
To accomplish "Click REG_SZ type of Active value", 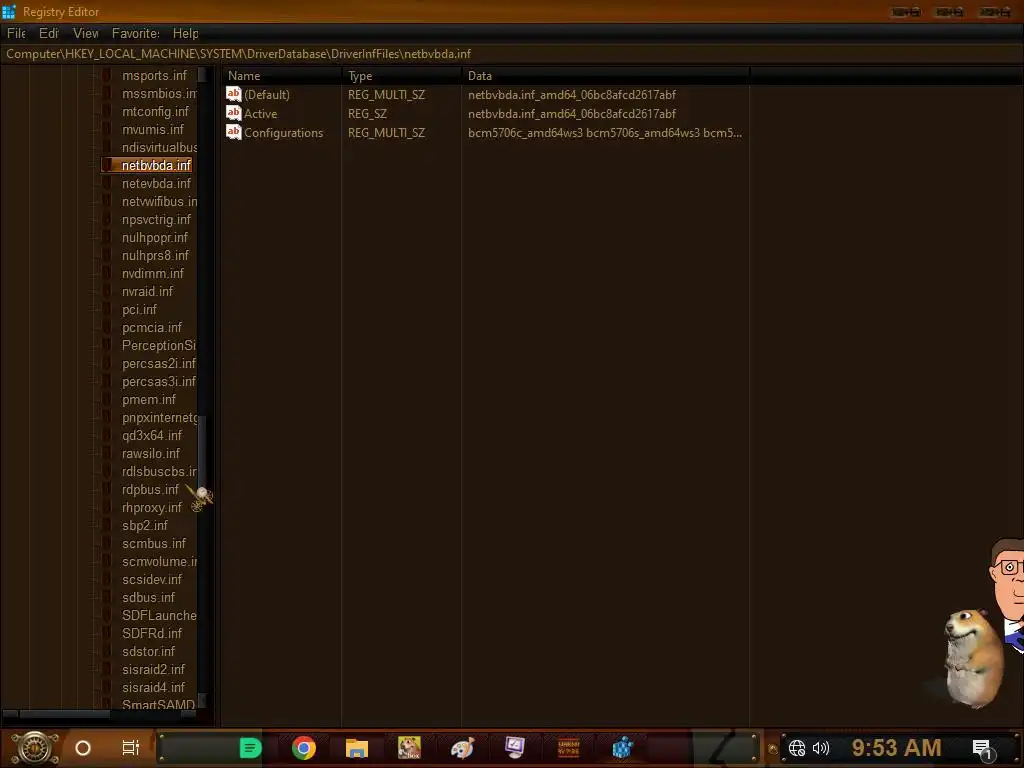I will pos(367,114).
